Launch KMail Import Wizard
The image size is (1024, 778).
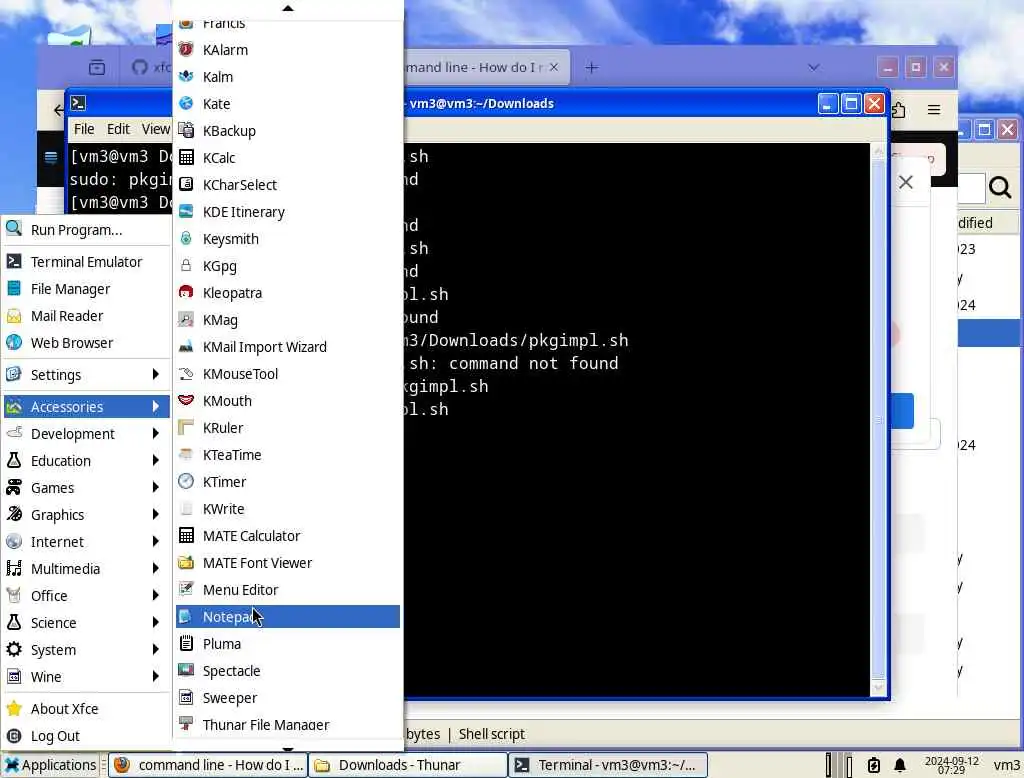287,346
